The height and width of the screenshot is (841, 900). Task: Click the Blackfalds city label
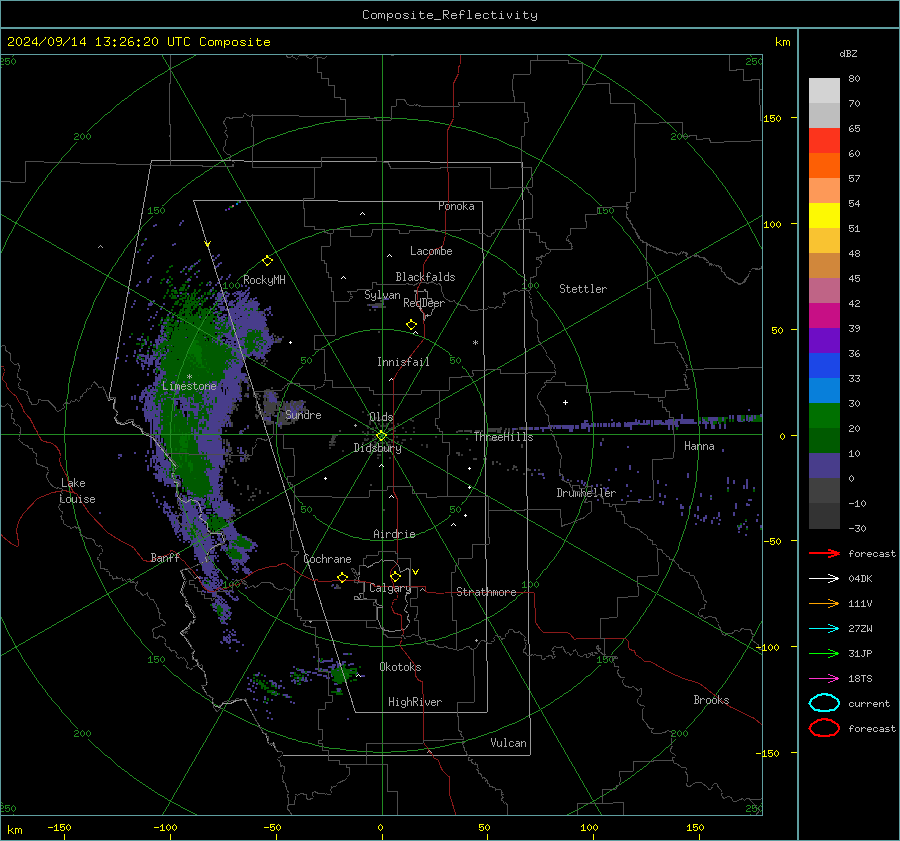[x=425, y=277]
